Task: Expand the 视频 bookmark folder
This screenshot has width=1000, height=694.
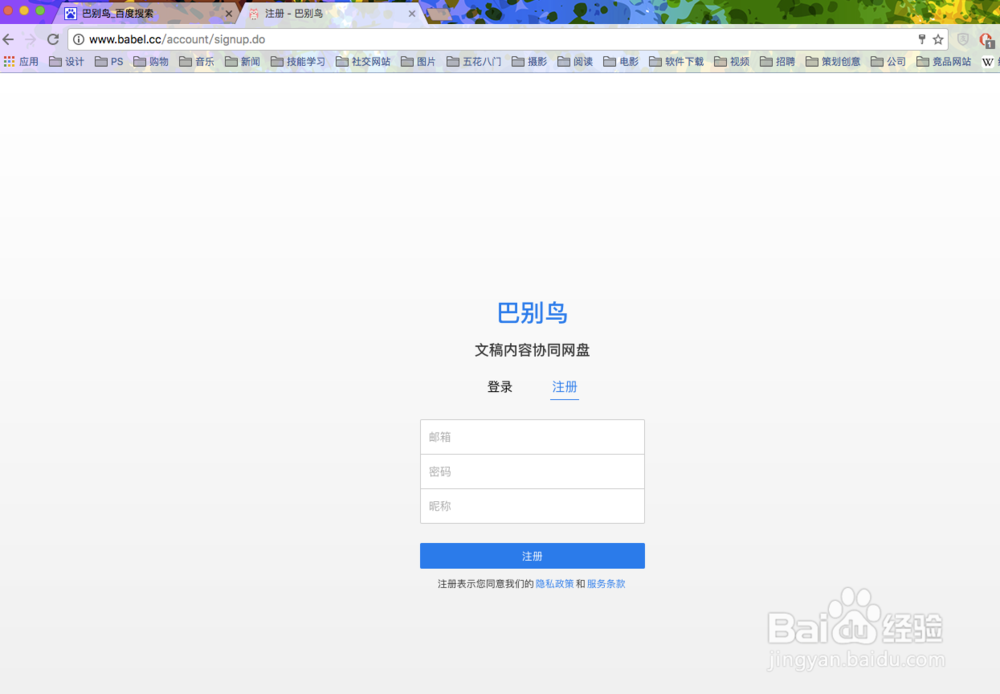Action: (732, 61)
